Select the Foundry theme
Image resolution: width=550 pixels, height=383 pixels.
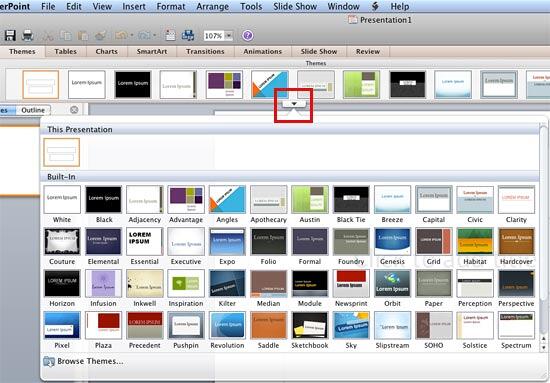351,241
